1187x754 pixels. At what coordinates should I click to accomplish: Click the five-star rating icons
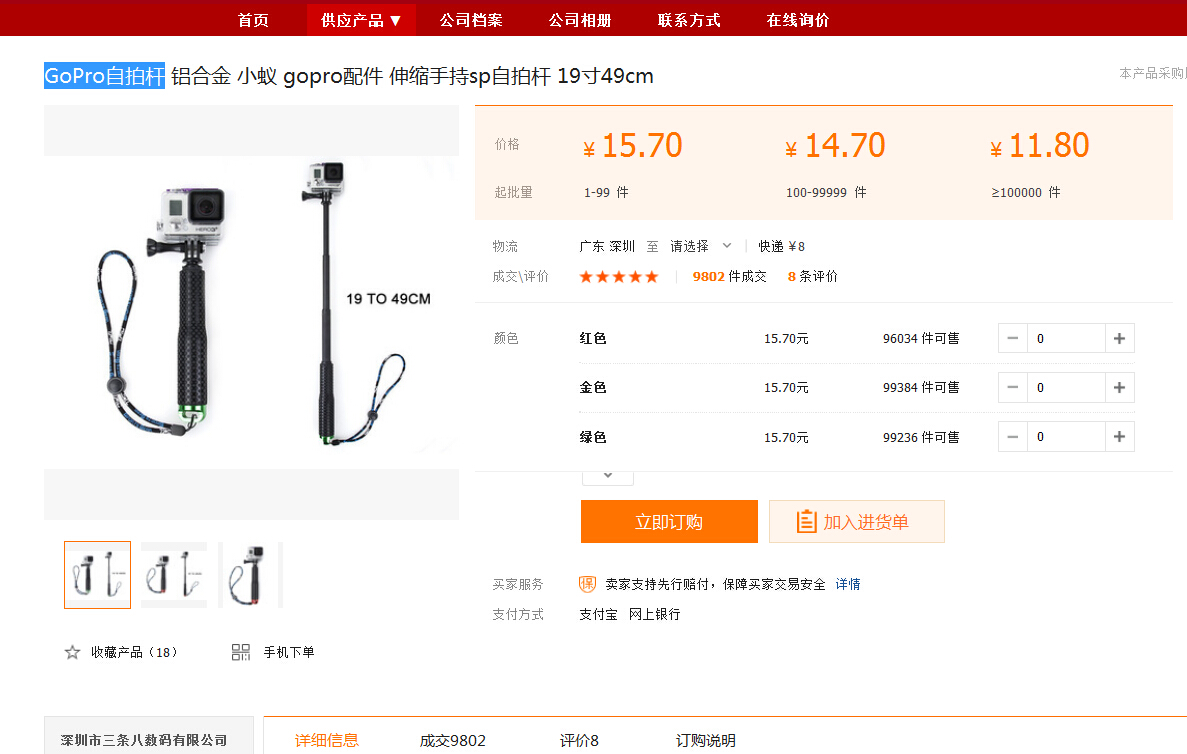pos(618,277)
